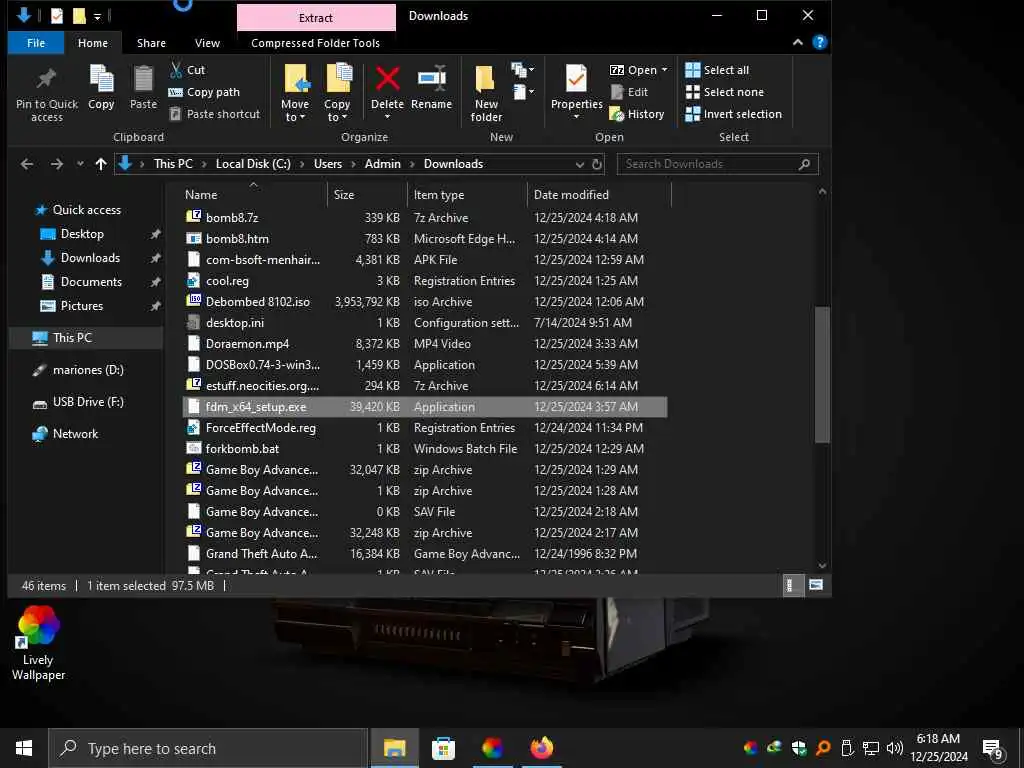Refresh the Downloads folder view
The image size is (1024, 768).
click(596, 164)
